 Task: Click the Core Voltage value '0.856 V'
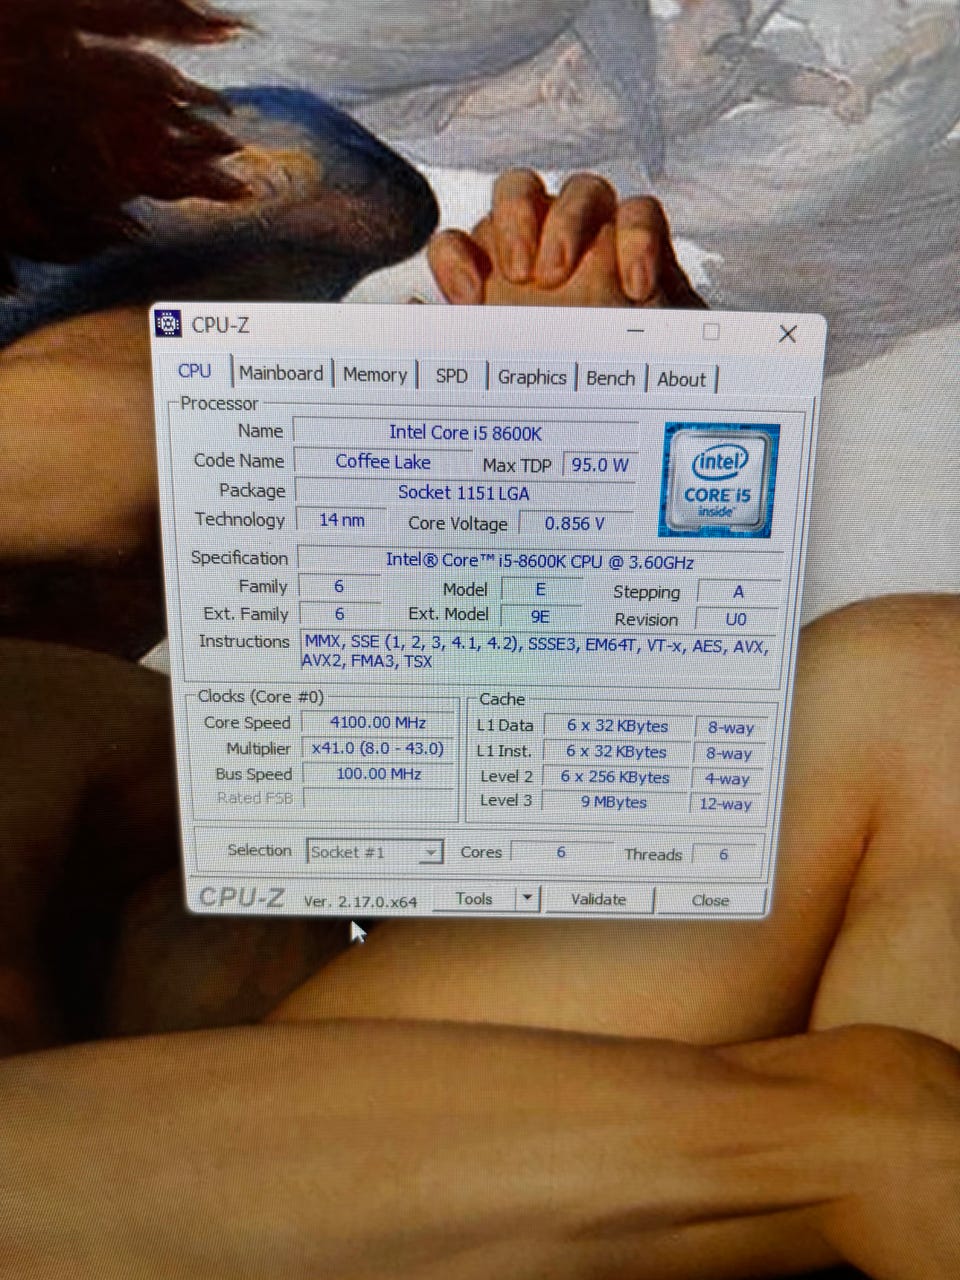click(575, 523)
